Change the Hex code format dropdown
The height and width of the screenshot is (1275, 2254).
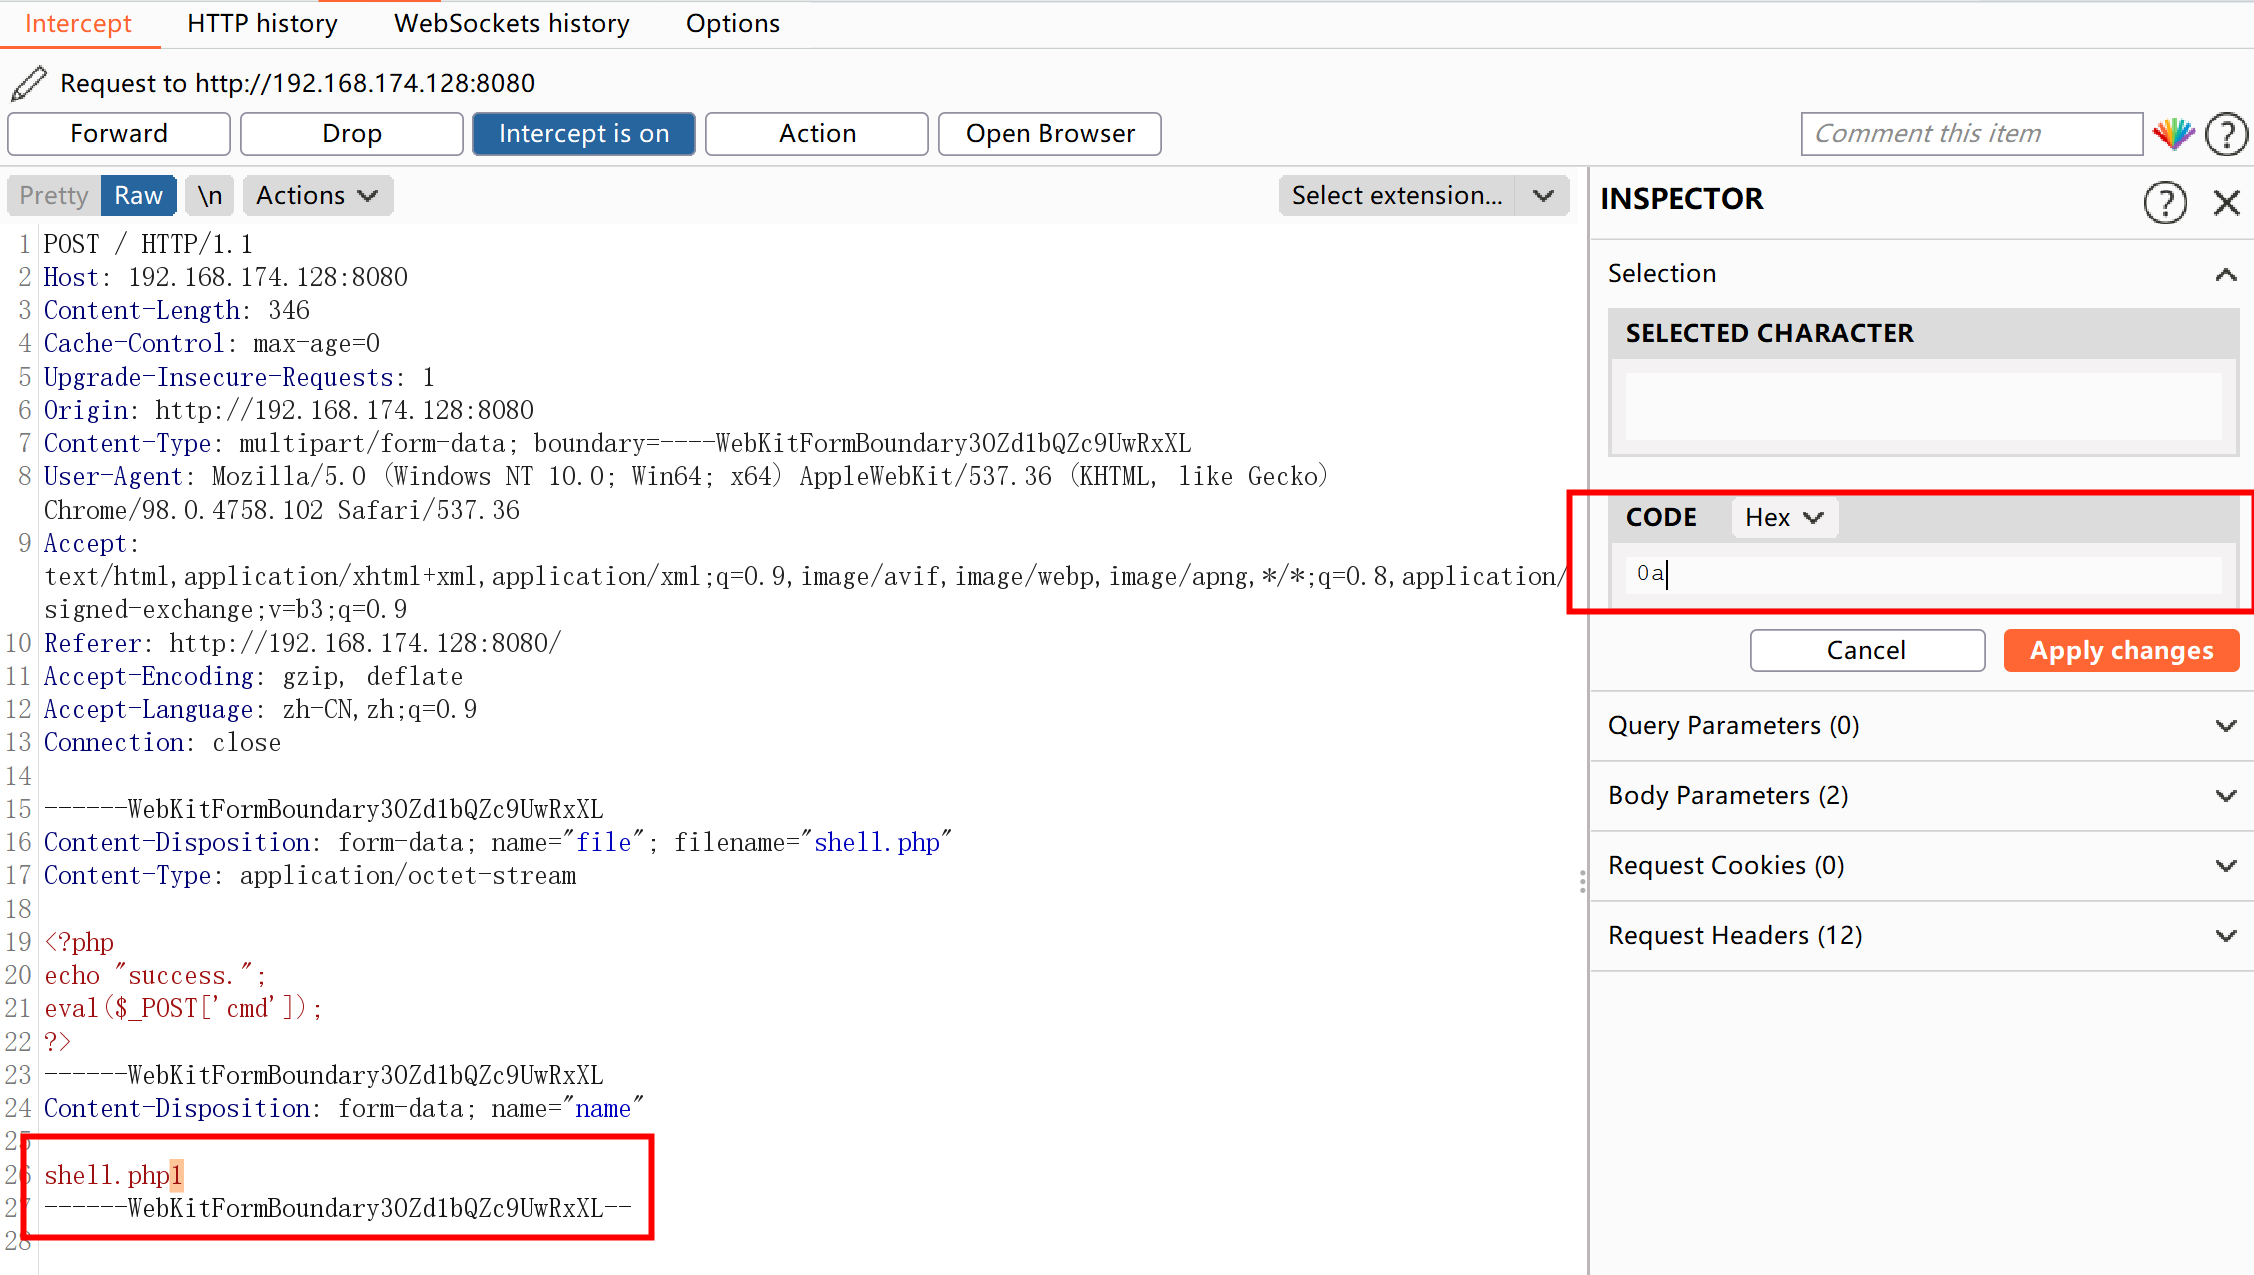click(1784, 518)
